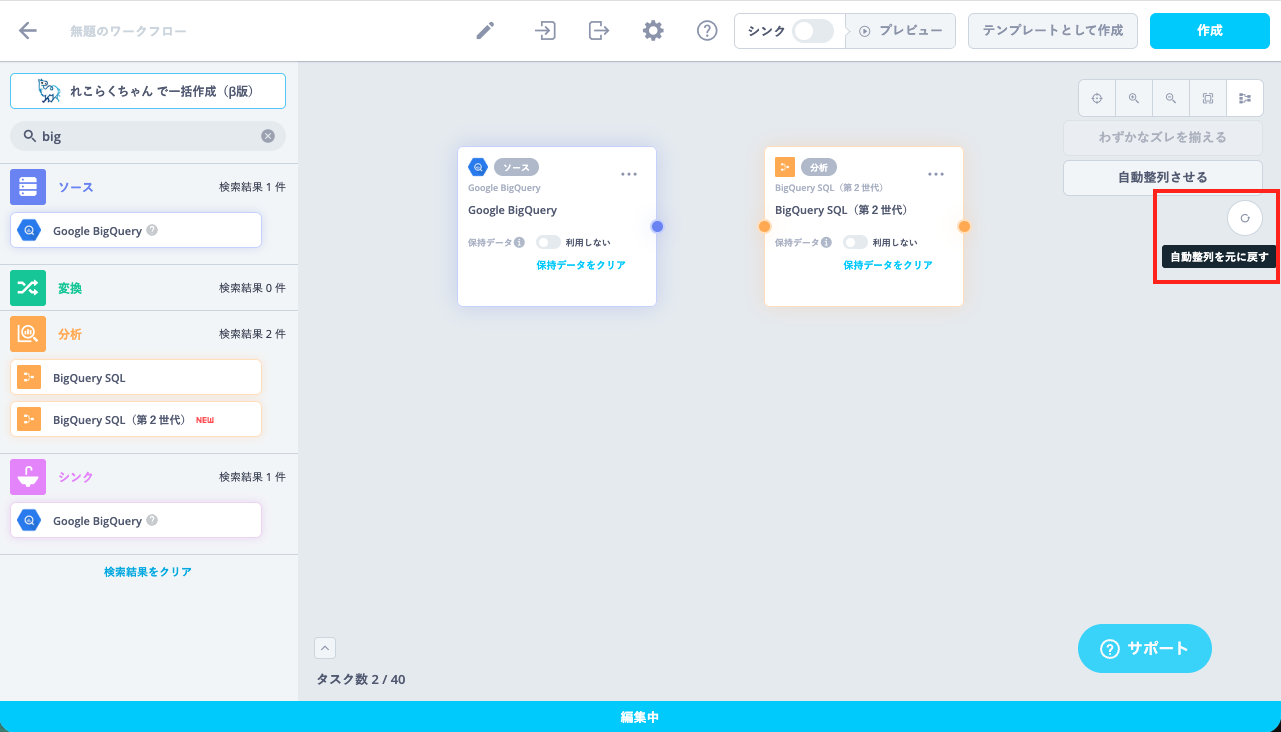The image size is (1281, 732).
Task: Click the orange analysis icon on BigQuery SQL node
Action: (785, 167)
